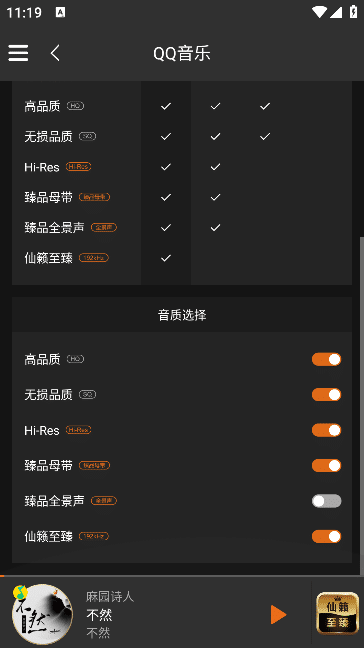Tap the 192kHz badge beside 仙籁至臻 toggle row
Screen dimensions: 364x648
coord(94,536)
